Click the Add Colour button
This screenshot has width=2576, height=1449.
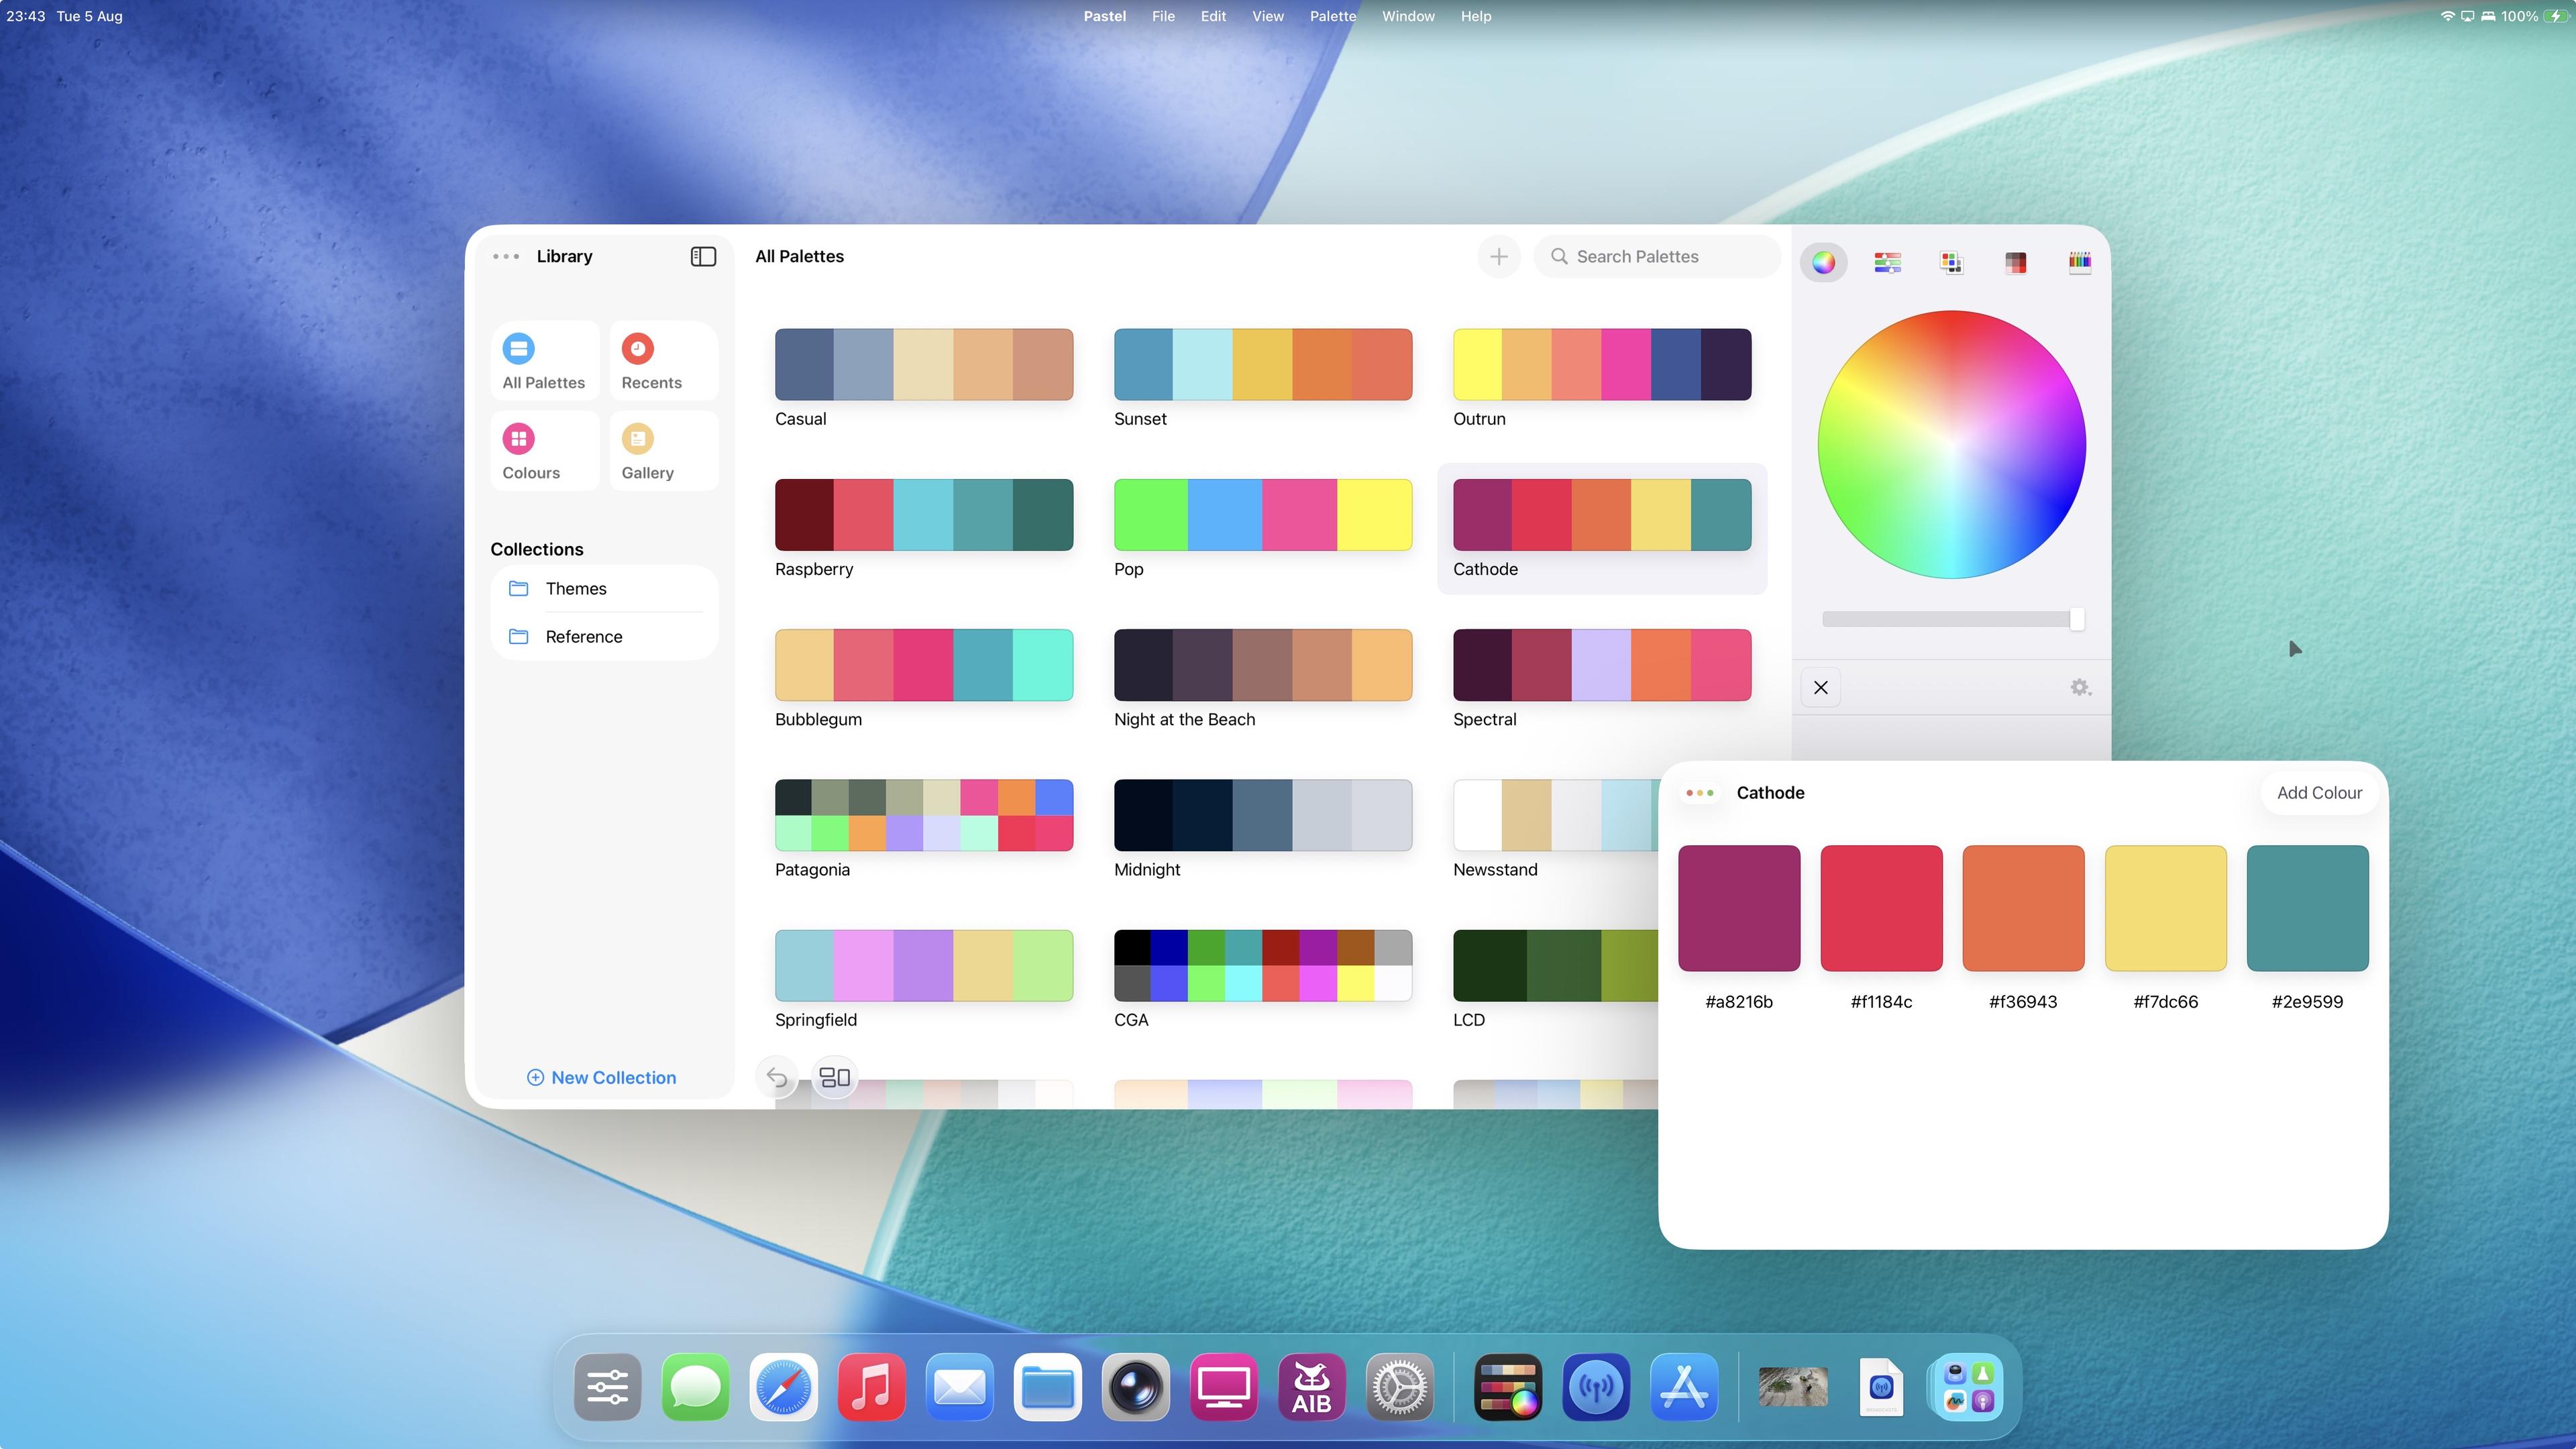(2319, 793)
